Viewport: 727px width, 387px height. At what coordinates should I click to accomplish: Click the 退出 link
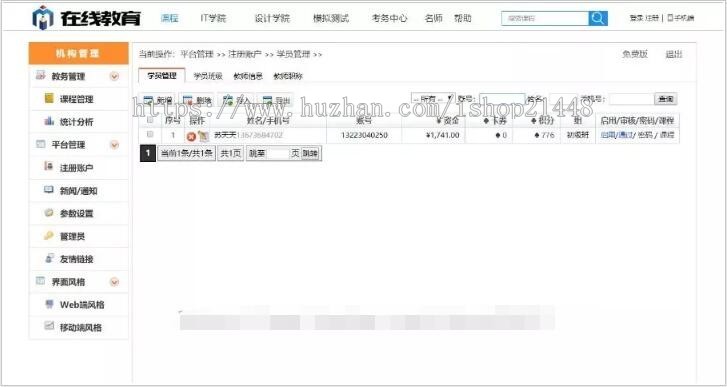(674, 54)
